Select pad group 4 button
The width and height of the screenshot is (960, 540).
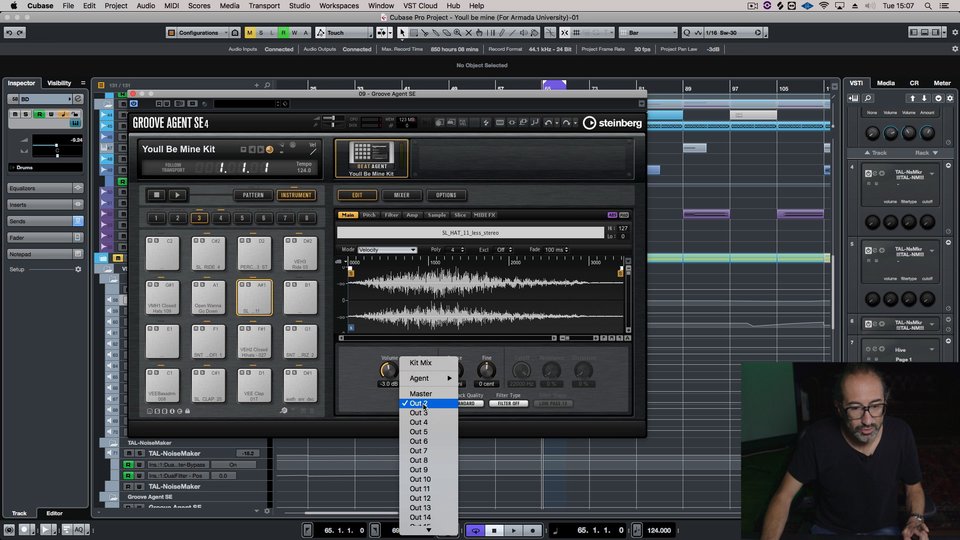click(220, 218)
